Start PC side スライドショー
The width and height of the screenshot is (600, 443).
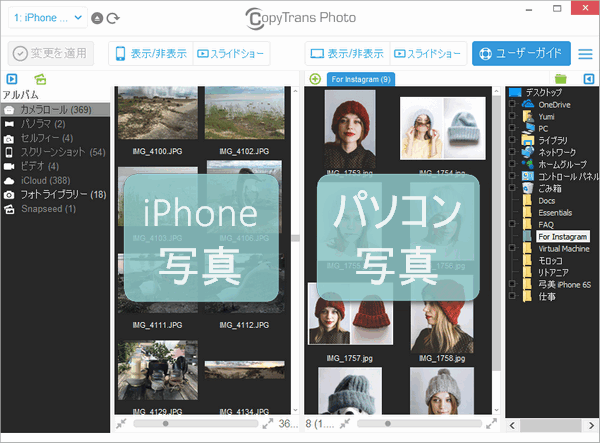point(428,54)
